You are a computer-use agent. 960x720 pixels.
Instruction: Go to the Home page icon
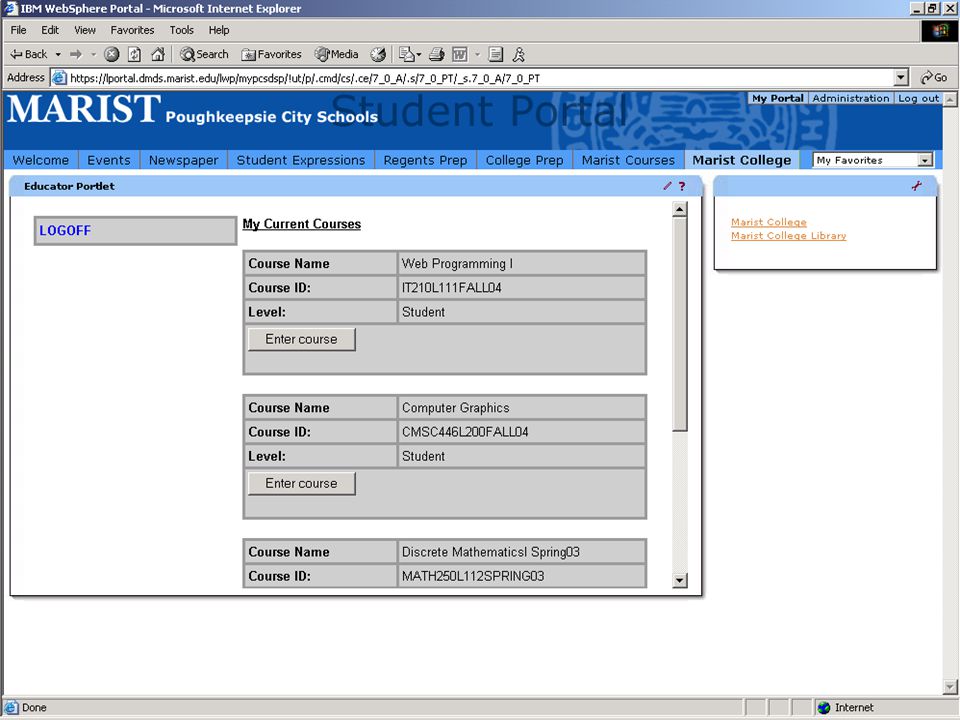tap(158, 54)
